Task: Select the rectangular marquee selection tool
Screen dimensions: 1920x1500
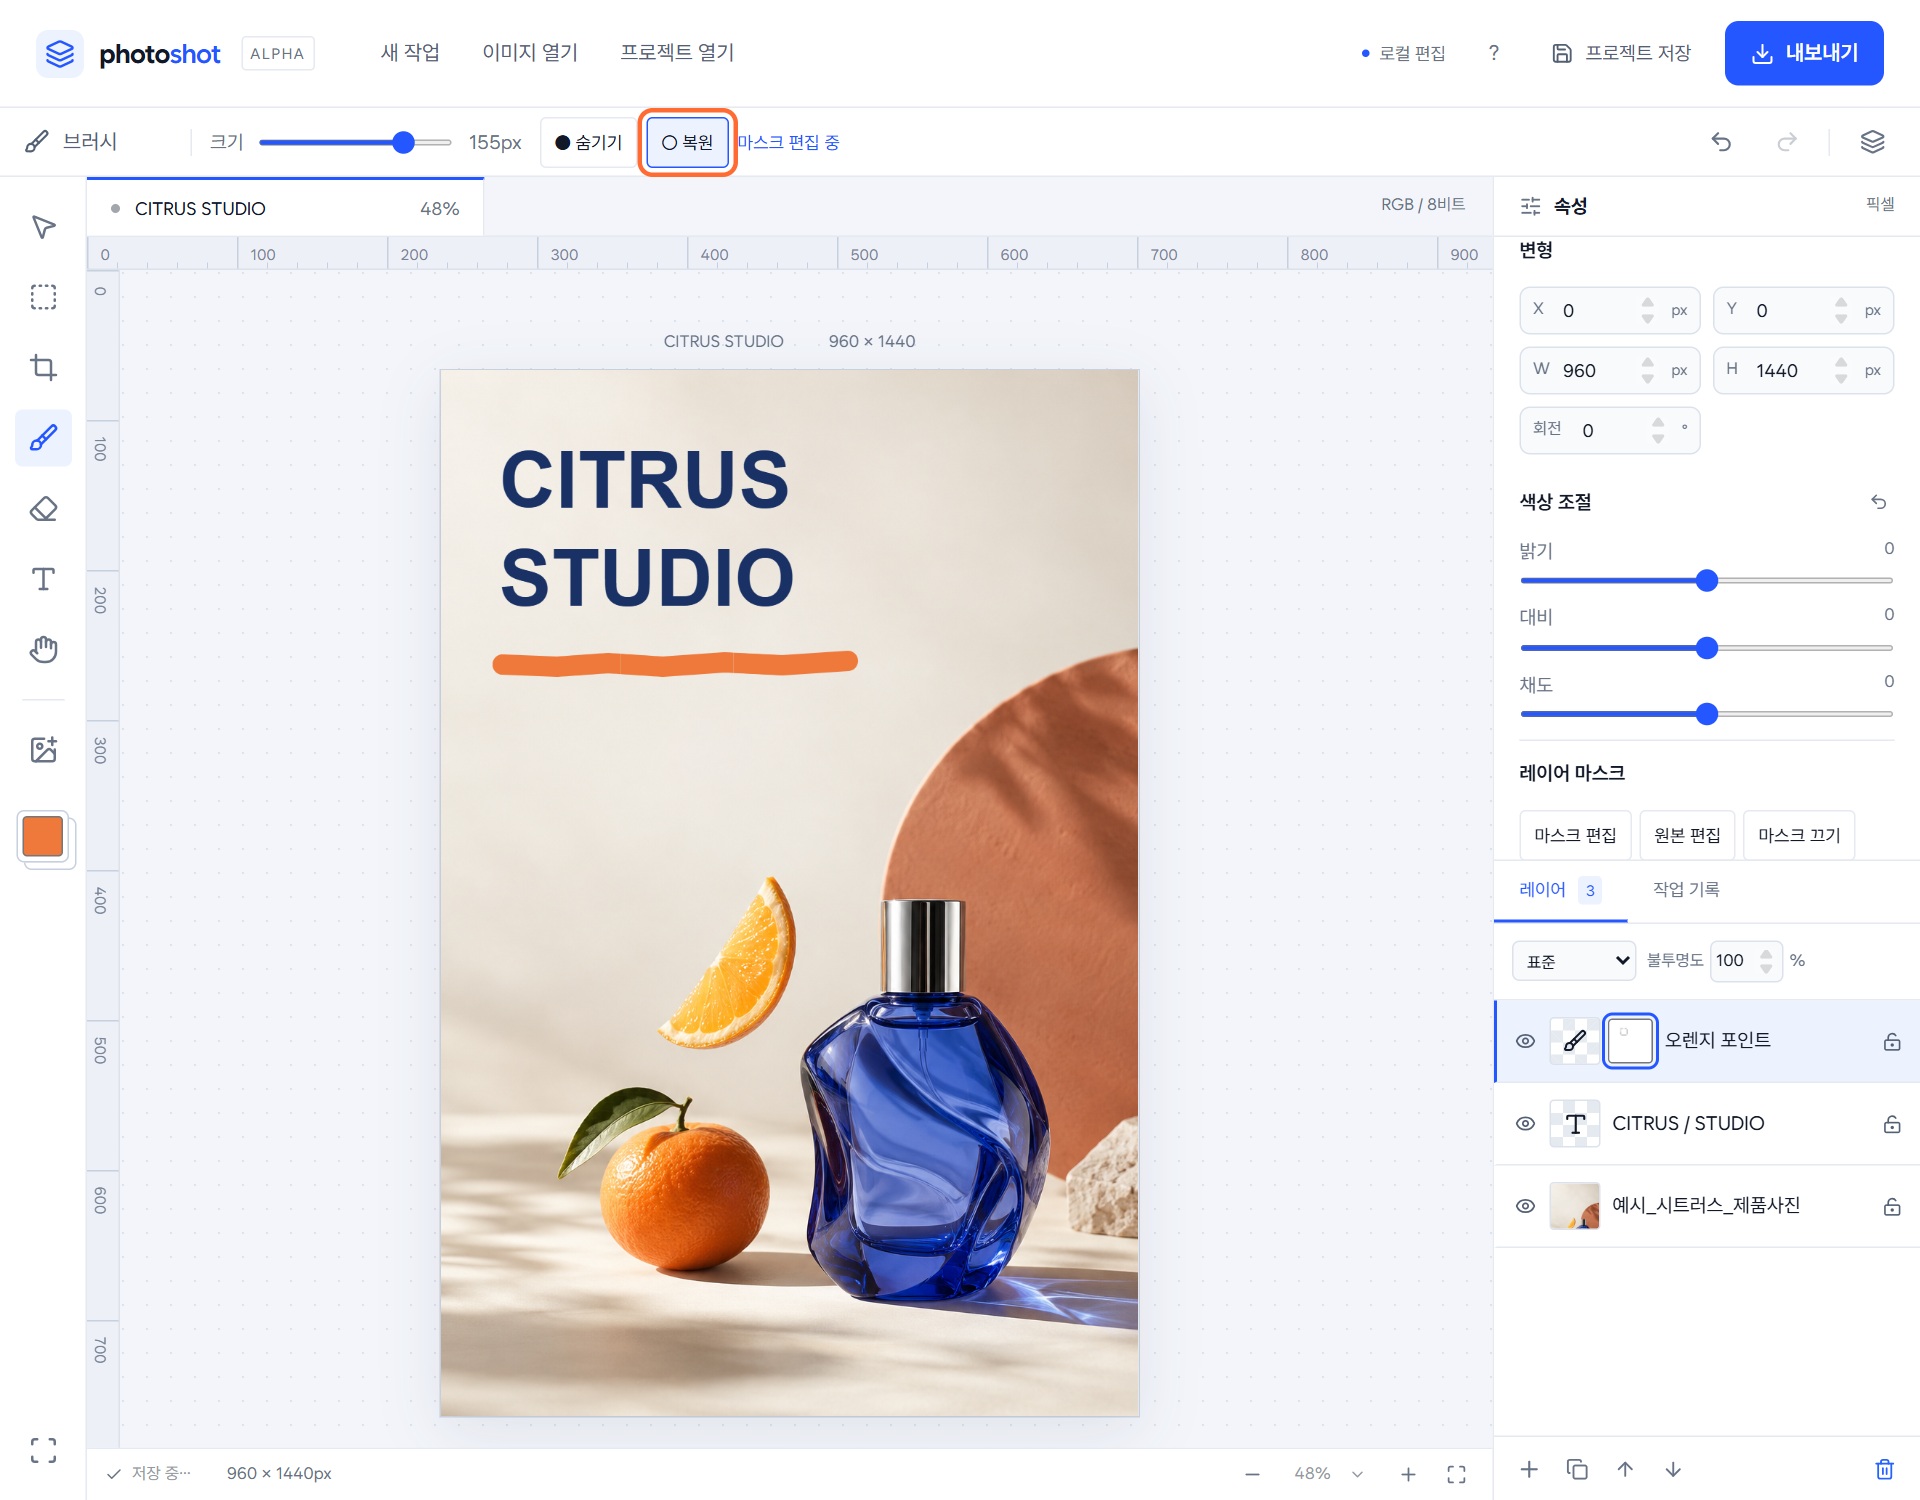Action: [x=43, y=297]
